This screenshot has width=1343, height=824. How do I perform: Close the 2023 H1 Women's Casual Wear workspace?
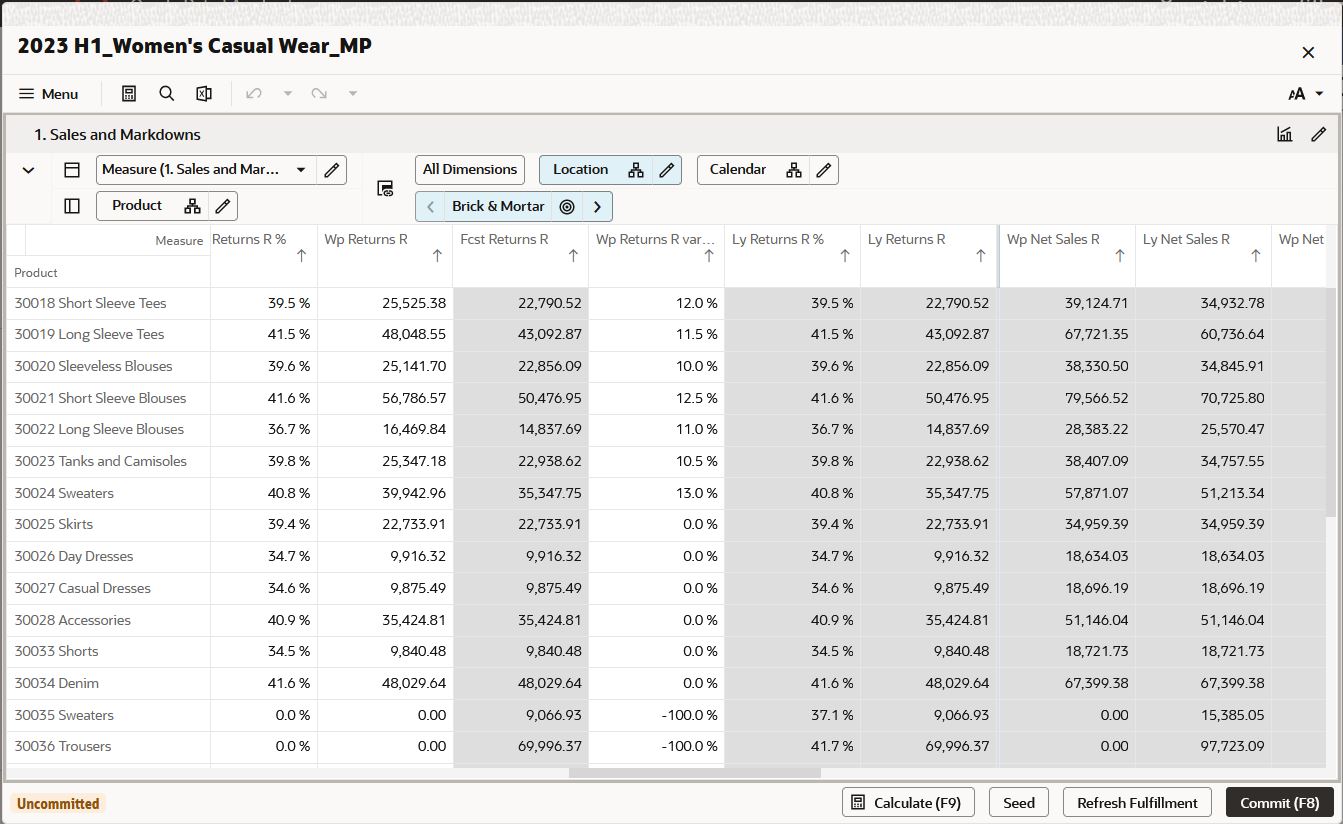coord(1308,52)
